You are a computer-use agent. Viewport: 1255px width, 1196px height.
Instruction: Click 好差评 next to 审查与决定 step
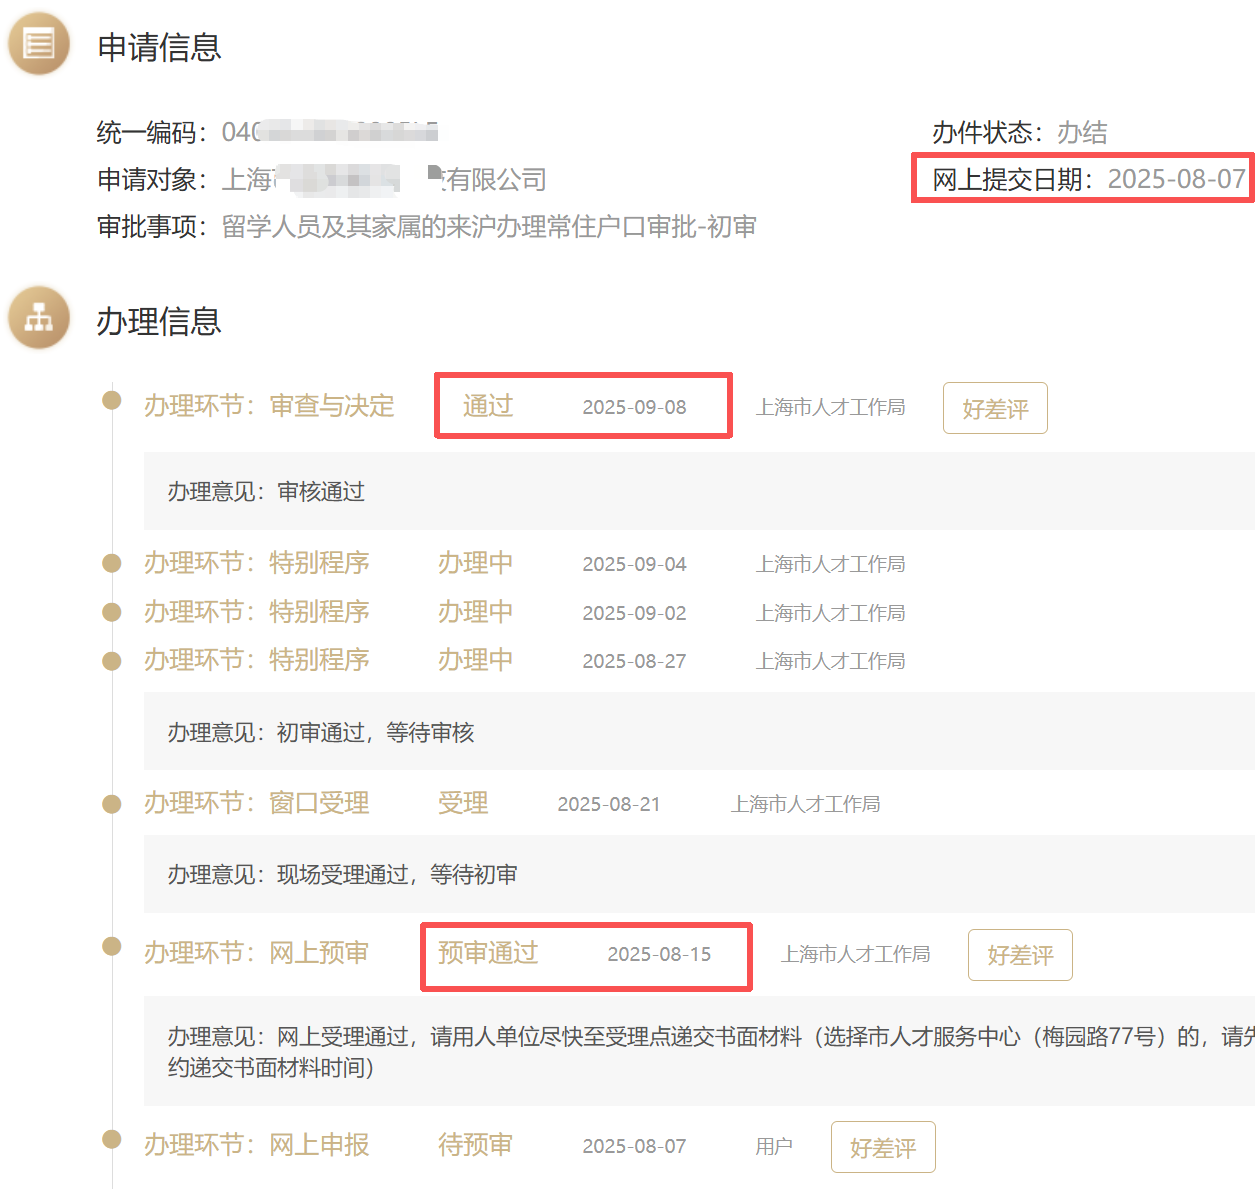994,408
